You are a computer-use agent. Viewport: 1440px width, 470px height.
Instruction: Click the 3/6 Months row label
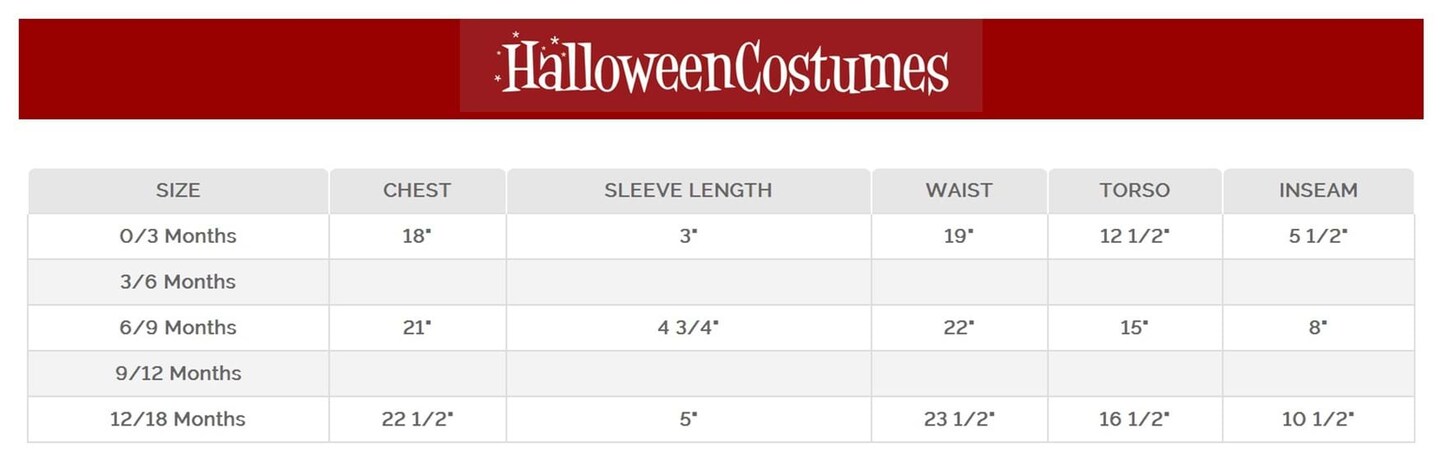(x=178, y=282)
